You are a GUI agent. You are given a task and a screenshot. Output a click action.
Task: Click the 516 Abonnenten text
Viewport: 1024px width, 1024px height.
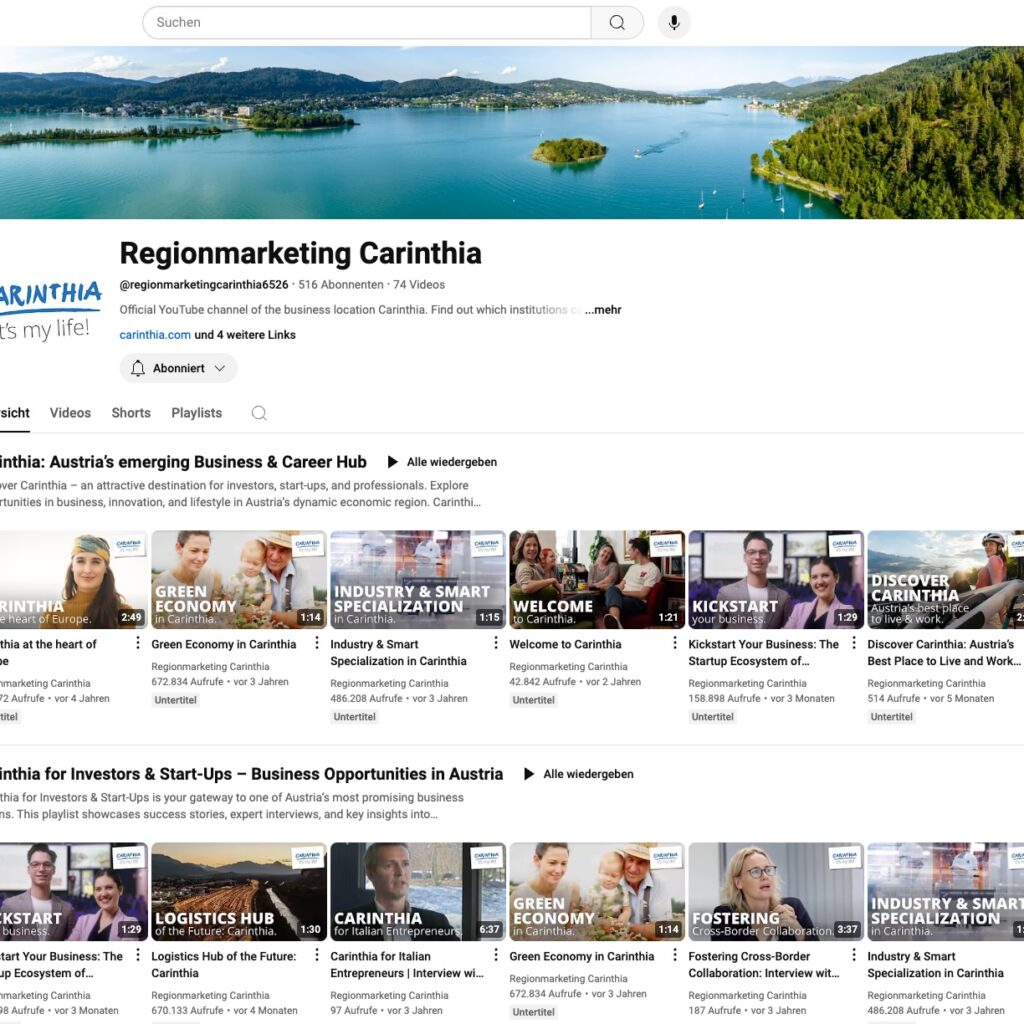click(341, 285)
